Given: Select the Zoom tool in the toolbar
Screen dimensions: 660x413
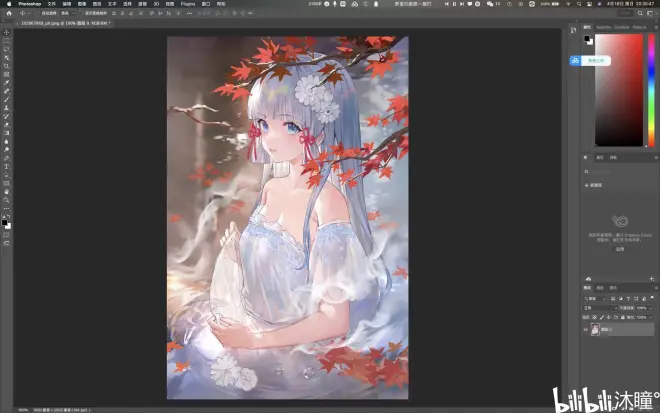Looking at the screenshot, I should [x=6, y=200].
